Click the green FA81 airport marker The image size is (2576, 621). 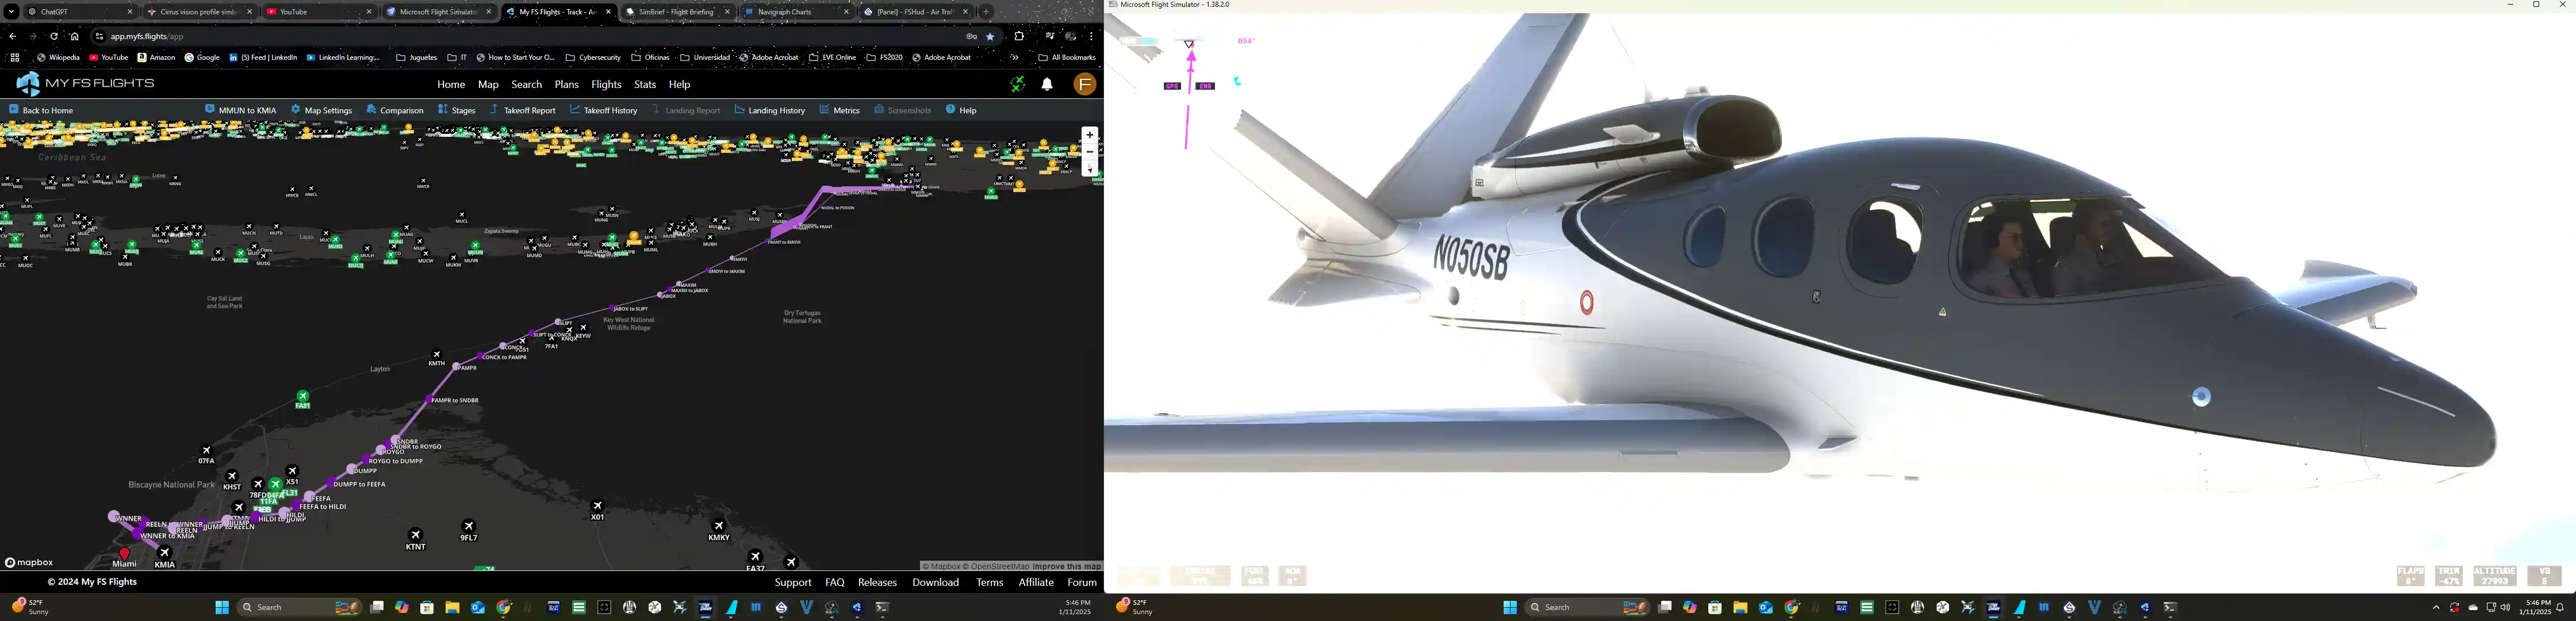pos(303,396)
